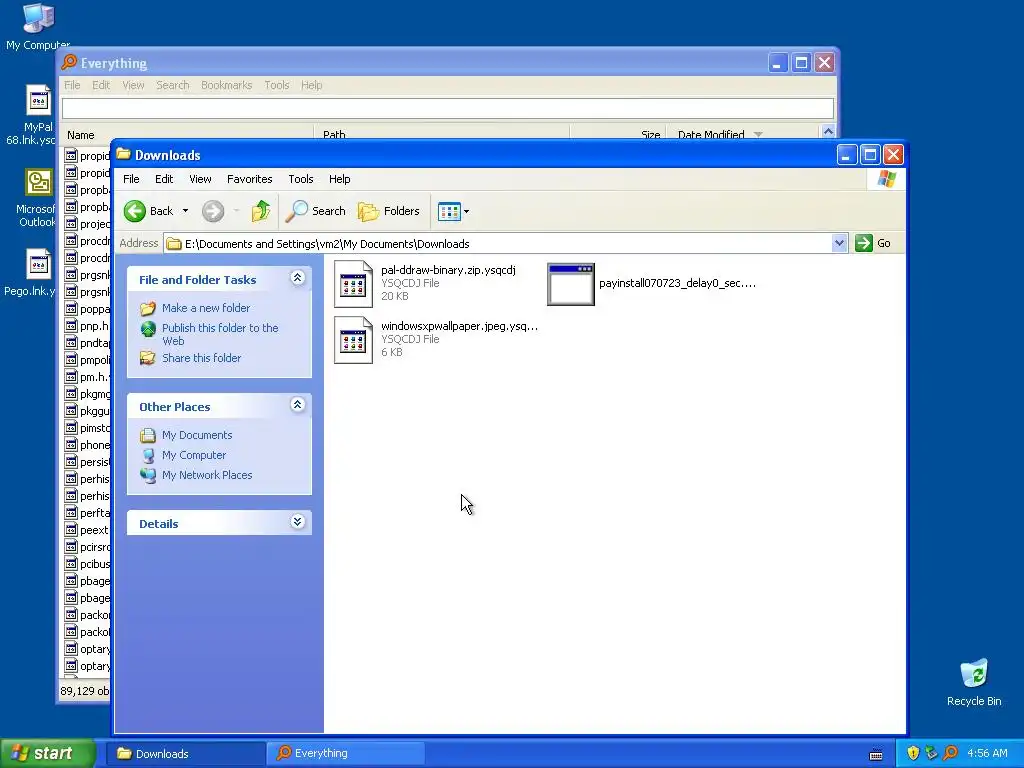Open the Back history dropdown arrow
The image size is (1024, 768).
click(185, 211)
